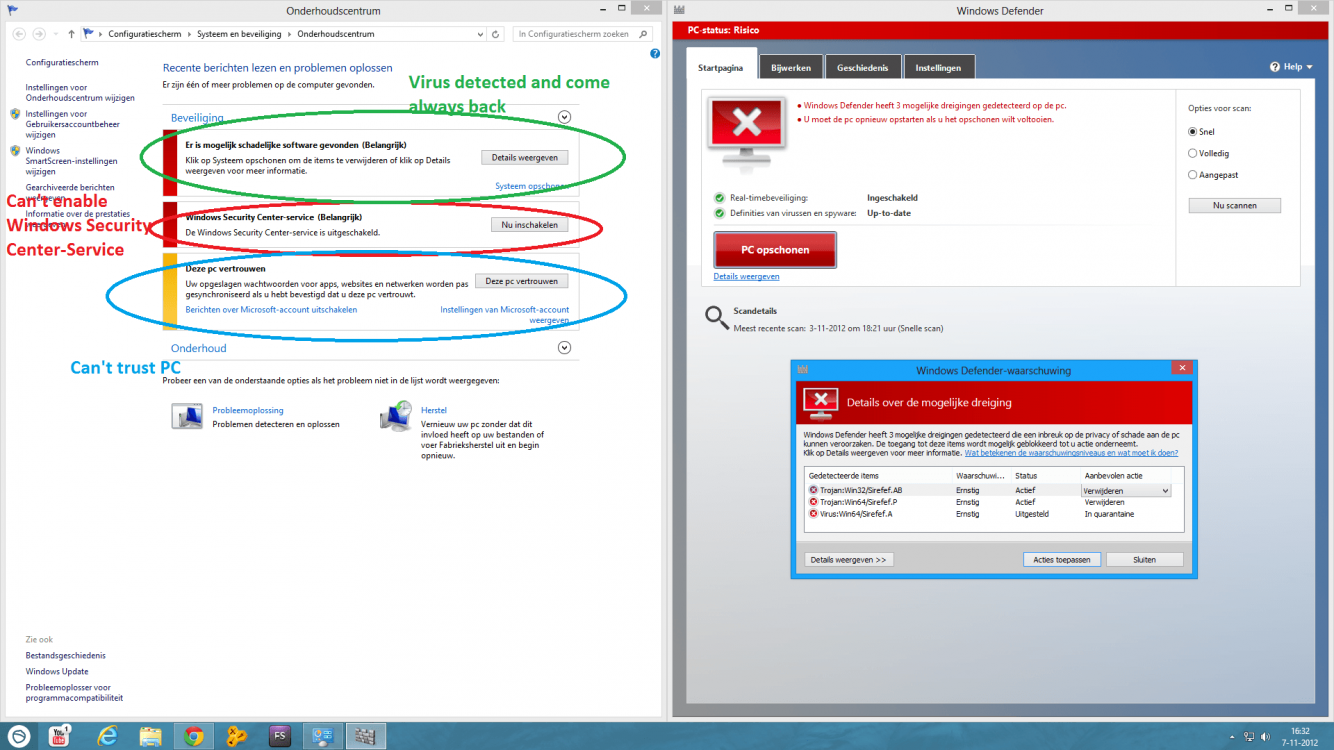The width and height of the screenshot is (1334, 750).
Task: Click the Details weergeven >> button
Action: click(x=848, y=560)
